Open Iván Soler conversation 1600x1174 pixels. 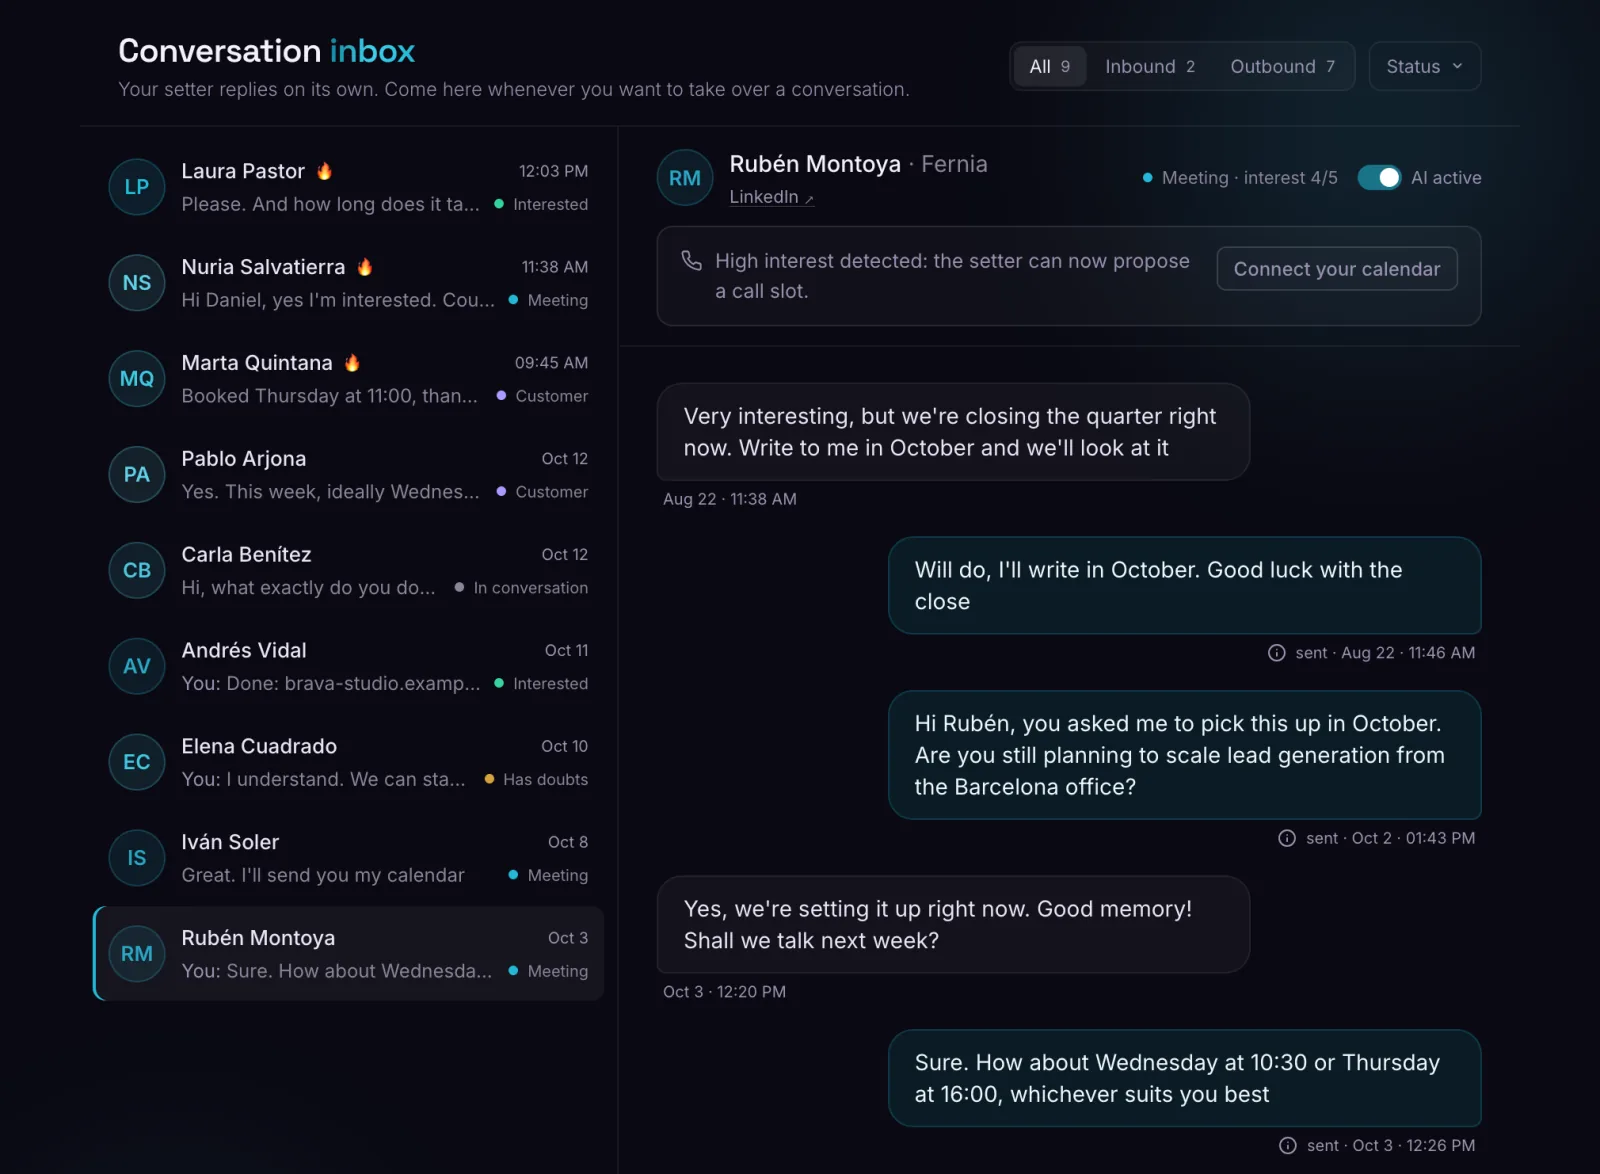(348, 858)
